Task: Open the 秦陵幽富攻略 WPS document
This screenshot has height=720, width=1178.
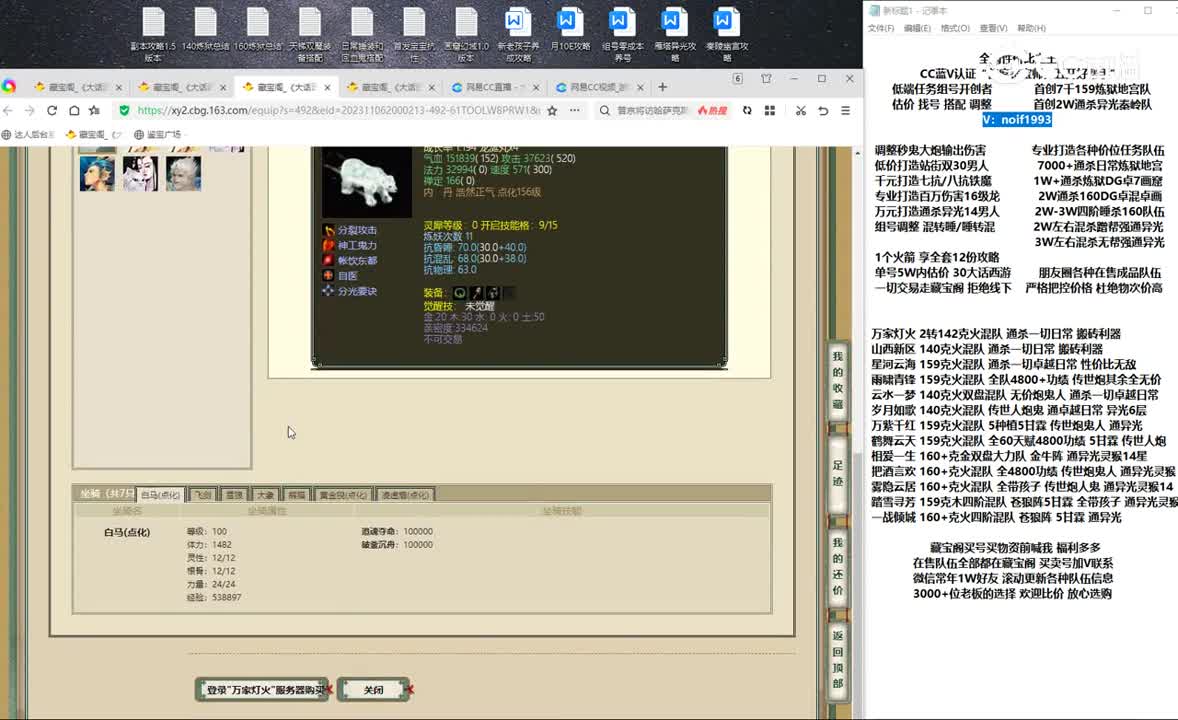Action: click(726, 34)
